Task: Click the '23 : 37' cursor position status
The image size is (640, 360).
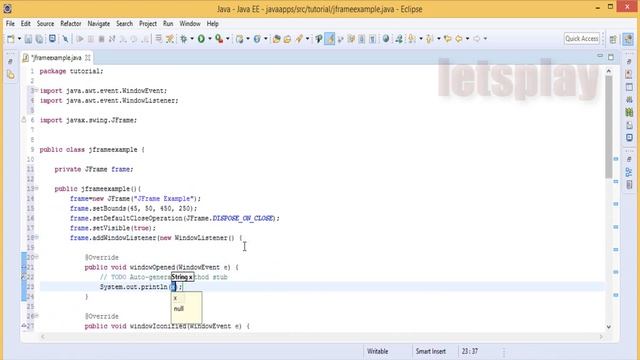Action: pos(470,351)
